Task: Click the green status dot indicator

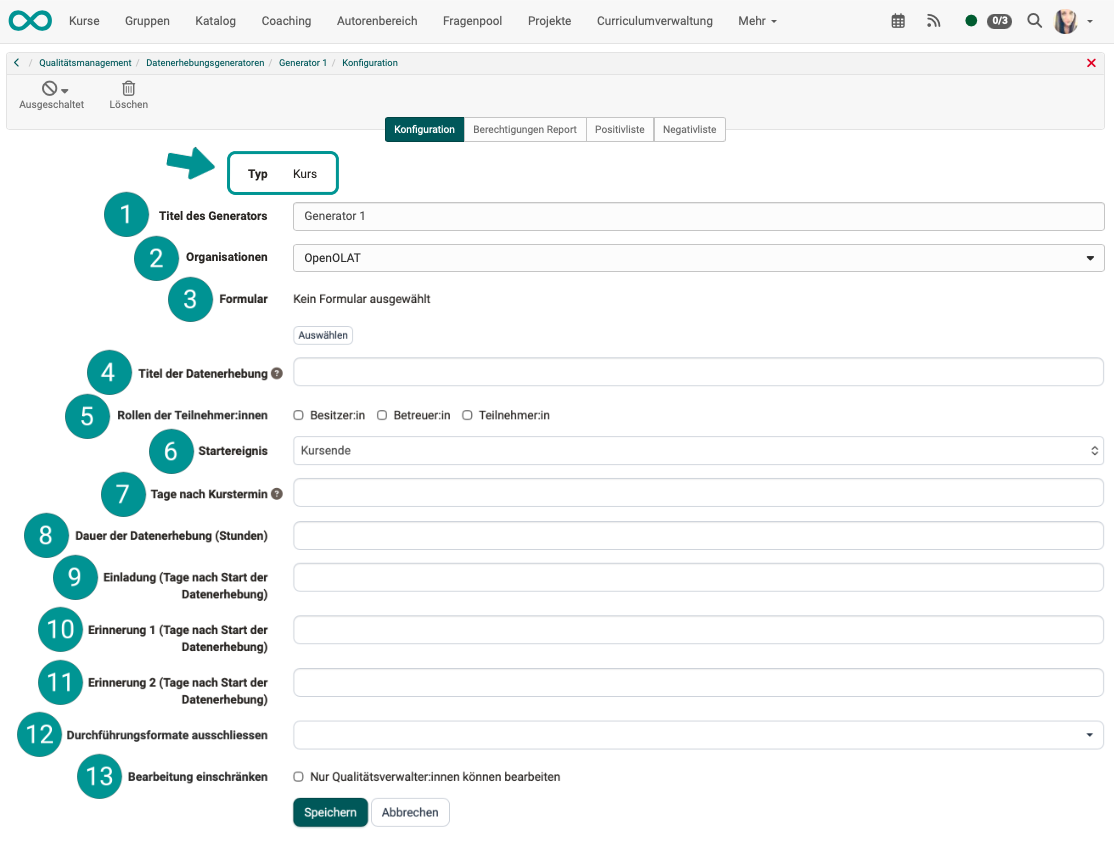Action: [969, 19]
